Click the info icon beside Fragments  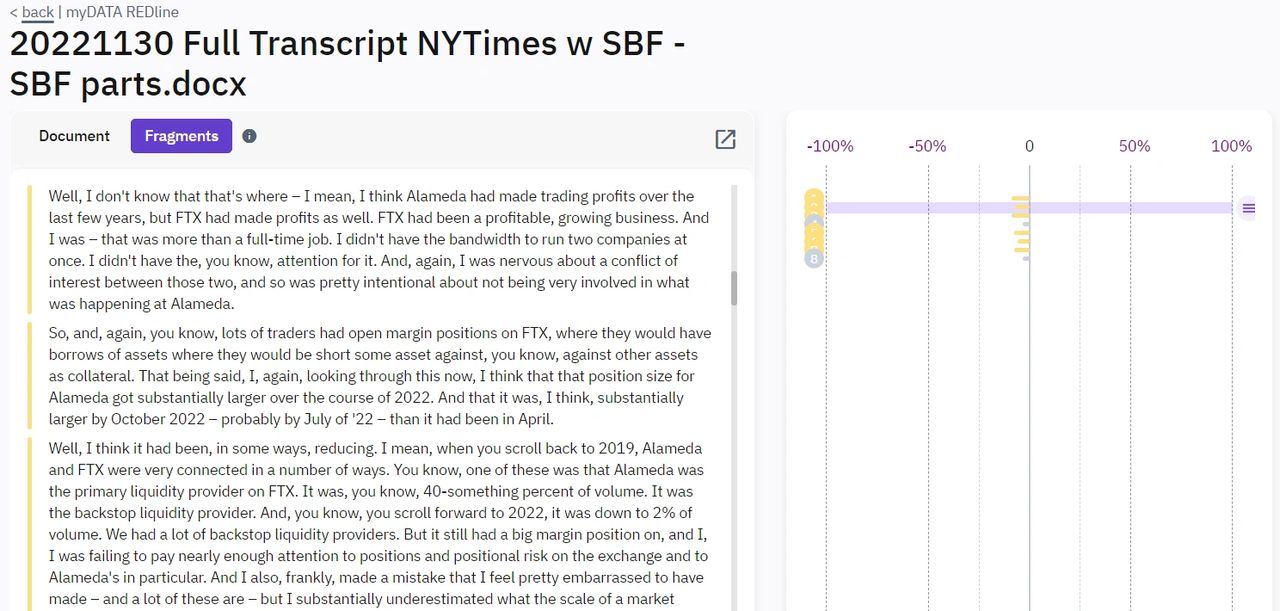249,136
